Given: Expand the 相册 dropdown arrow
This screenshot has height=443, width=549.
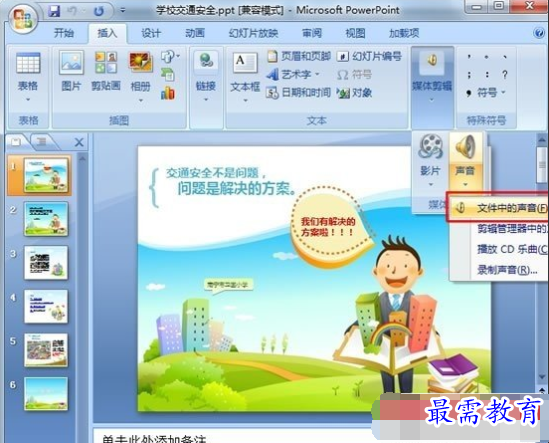Looking at the screenshot, I should tap(141, 101).
